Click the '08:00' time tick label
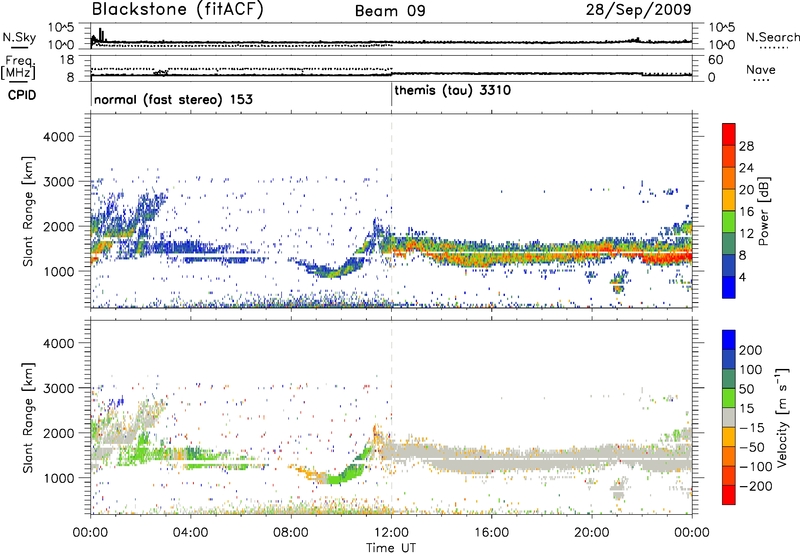The width and height of the screenshot is (800, 554). pos(291,533)
